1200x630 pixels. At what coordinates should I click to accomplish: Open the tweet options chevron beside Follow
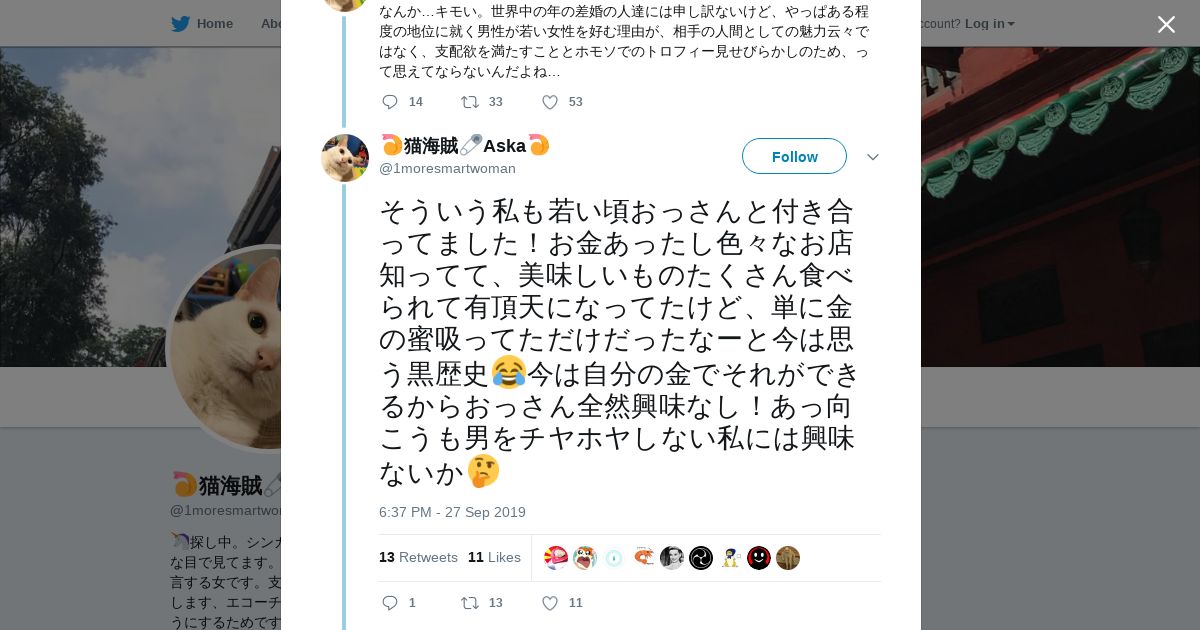(872, 157)
